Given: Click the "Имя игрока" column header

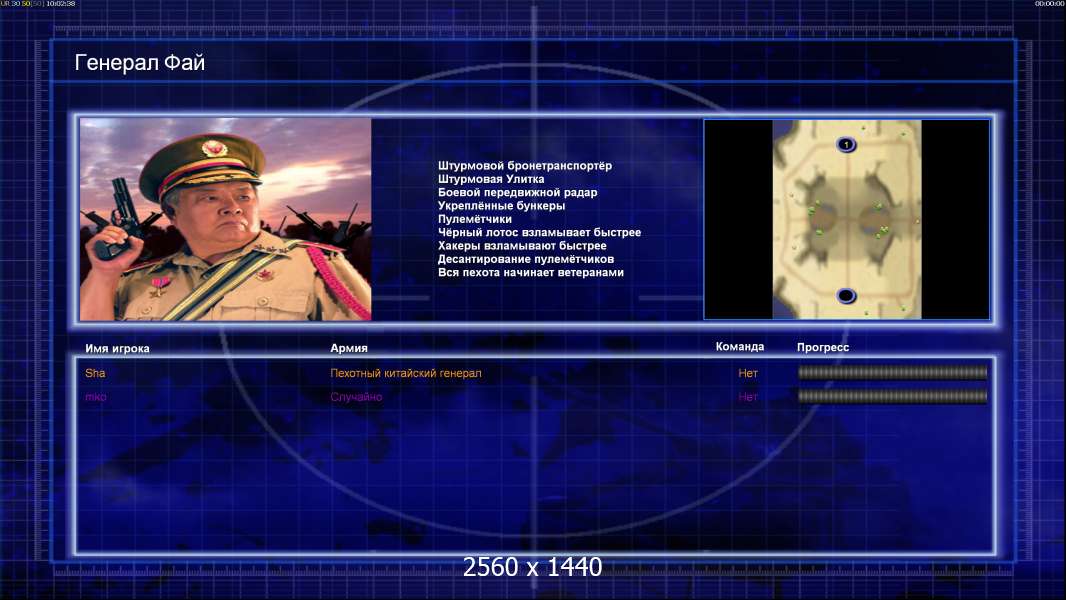Looking at the screenshot, I should coord(117,349).
